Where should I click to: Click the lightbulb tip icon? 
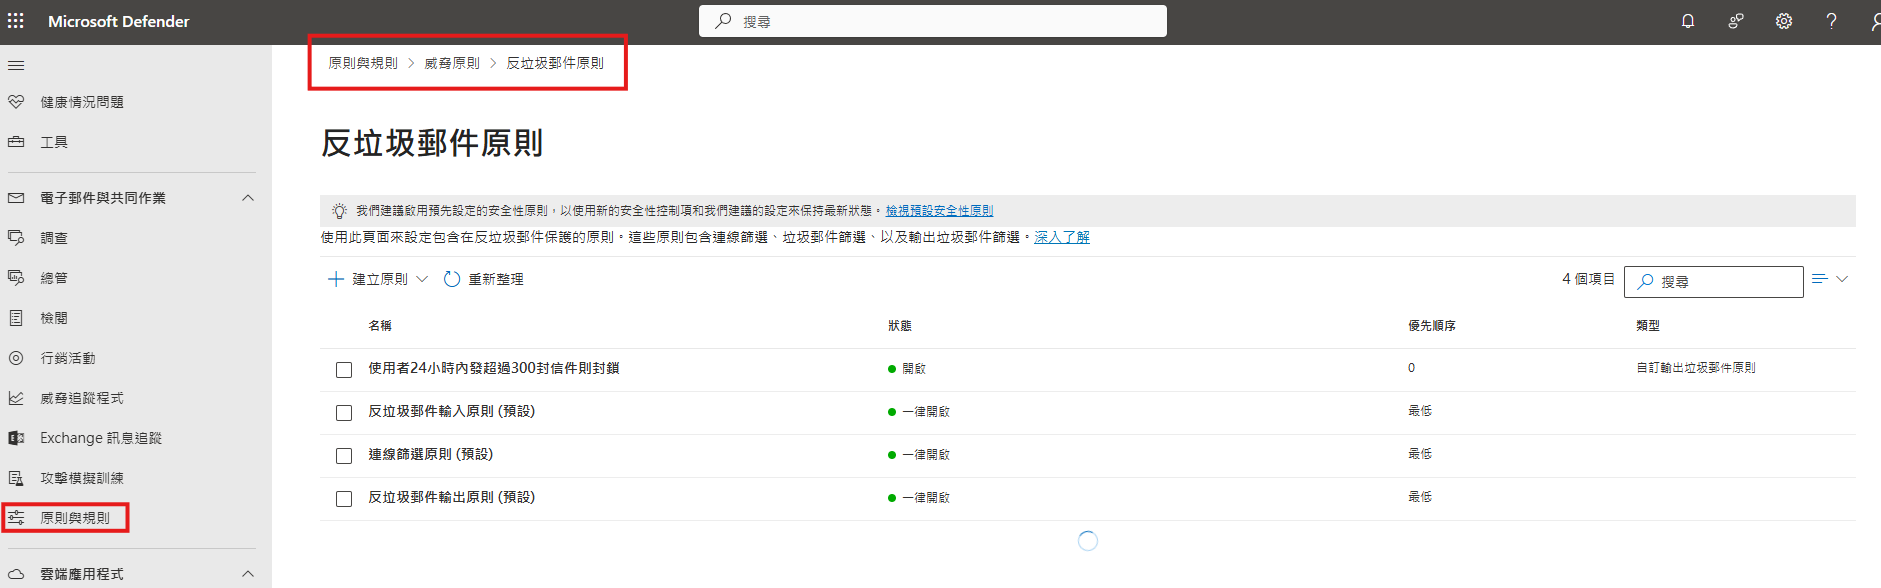point(340,211)
